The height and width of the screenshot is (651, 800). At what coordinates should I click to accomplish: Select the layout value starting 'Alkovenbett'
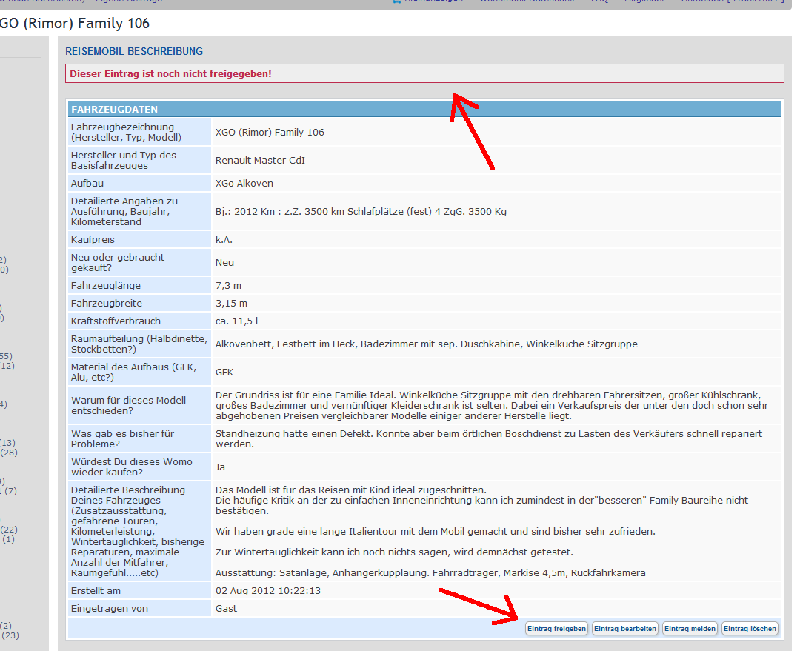(x=426, y=344)
